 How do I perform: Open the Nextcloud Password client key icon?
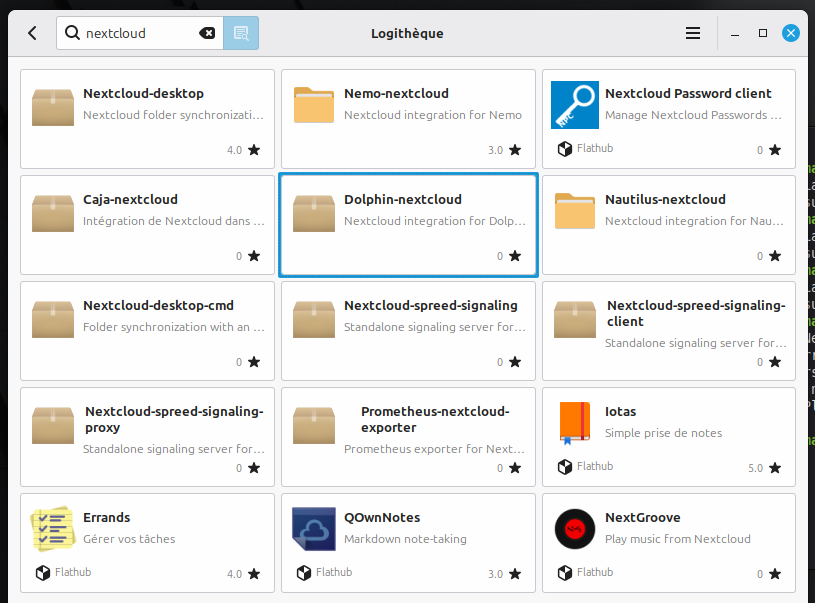[x=575, y=105]
